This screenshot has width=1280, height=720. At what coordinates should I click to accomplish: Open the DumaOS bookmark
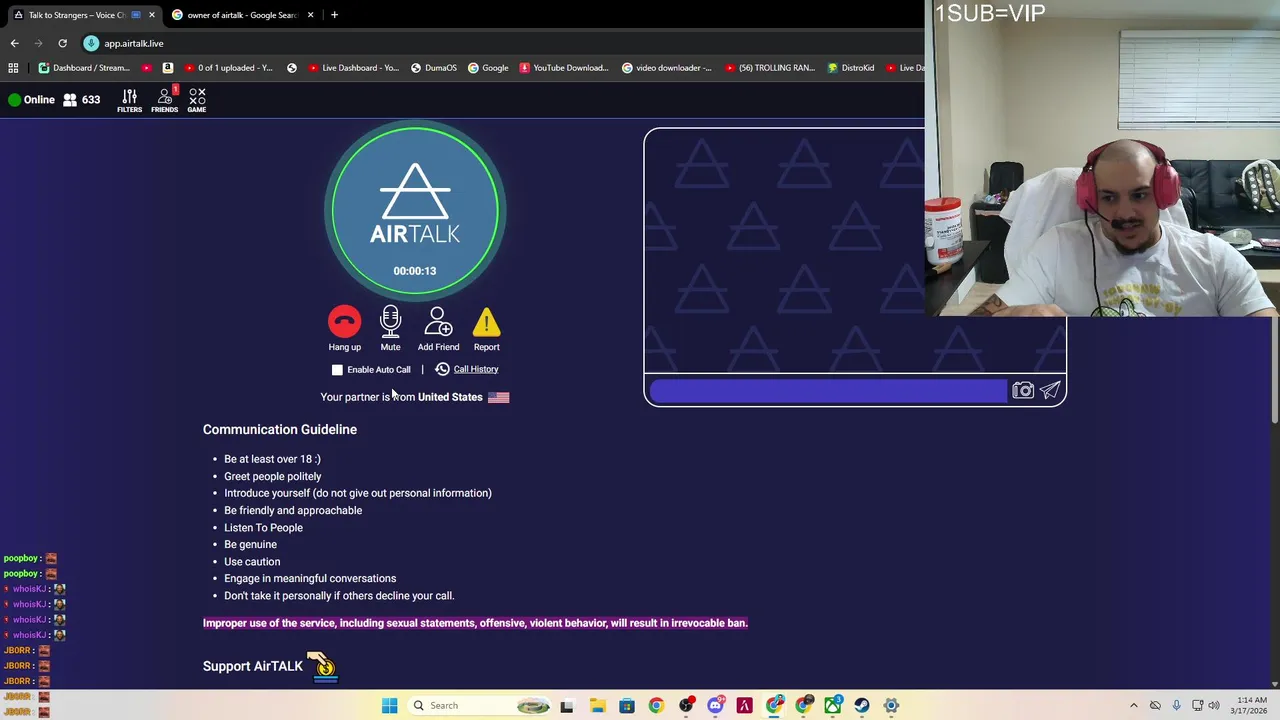tap(433, 68)
